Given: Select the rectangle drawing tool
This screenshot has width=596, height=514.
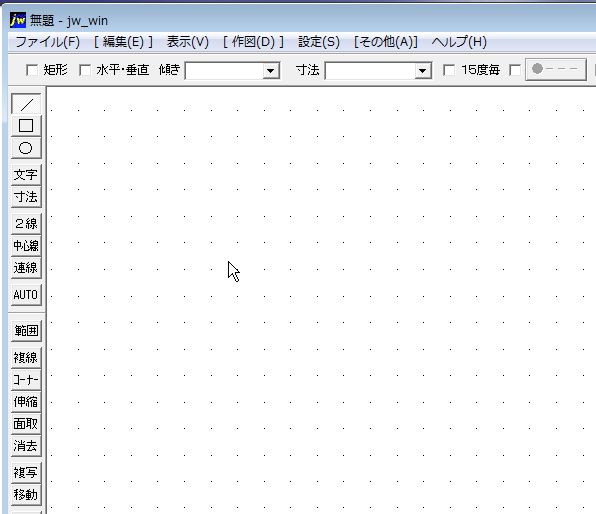Looking at the screenshot, I should [26, 126].
